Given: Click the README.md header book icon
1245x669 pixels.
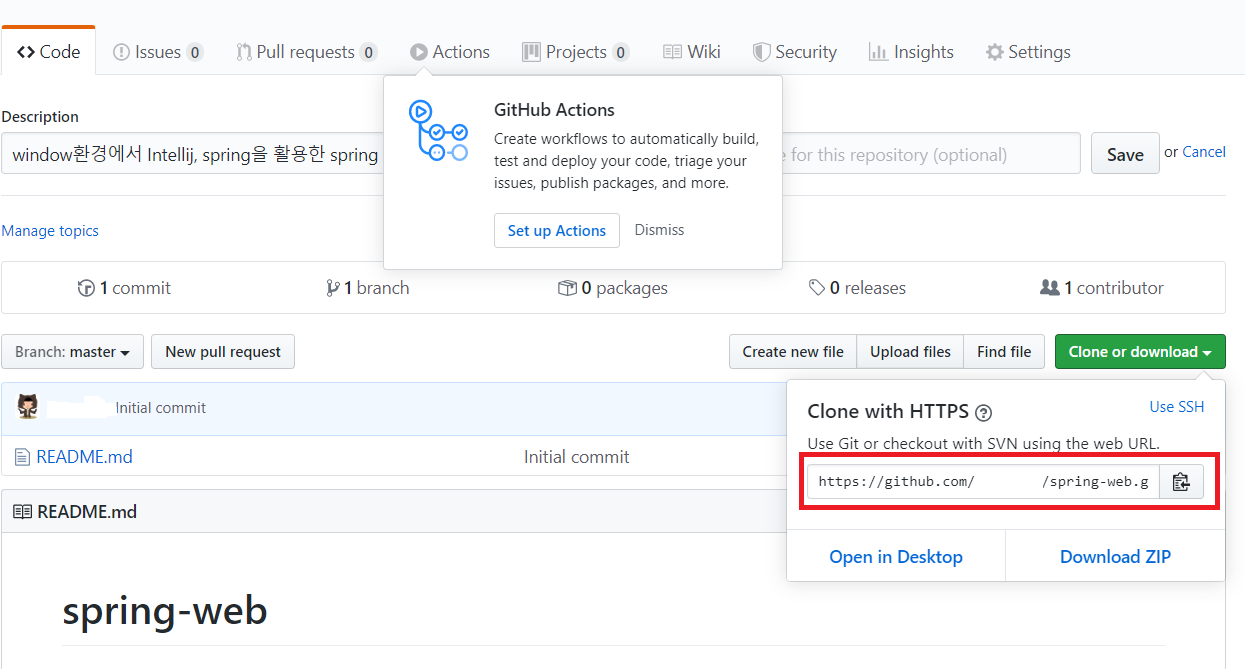Looking at the screenshot, I should pyautogui.click(x=22, y=512).
